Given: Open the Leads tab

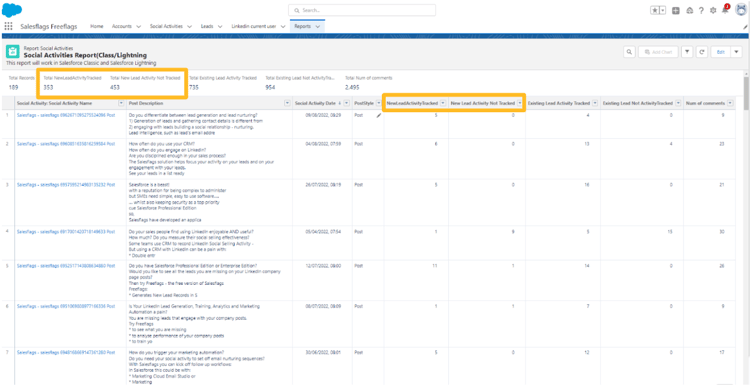Looking at the screenshot, I should (x=207, y=27).
